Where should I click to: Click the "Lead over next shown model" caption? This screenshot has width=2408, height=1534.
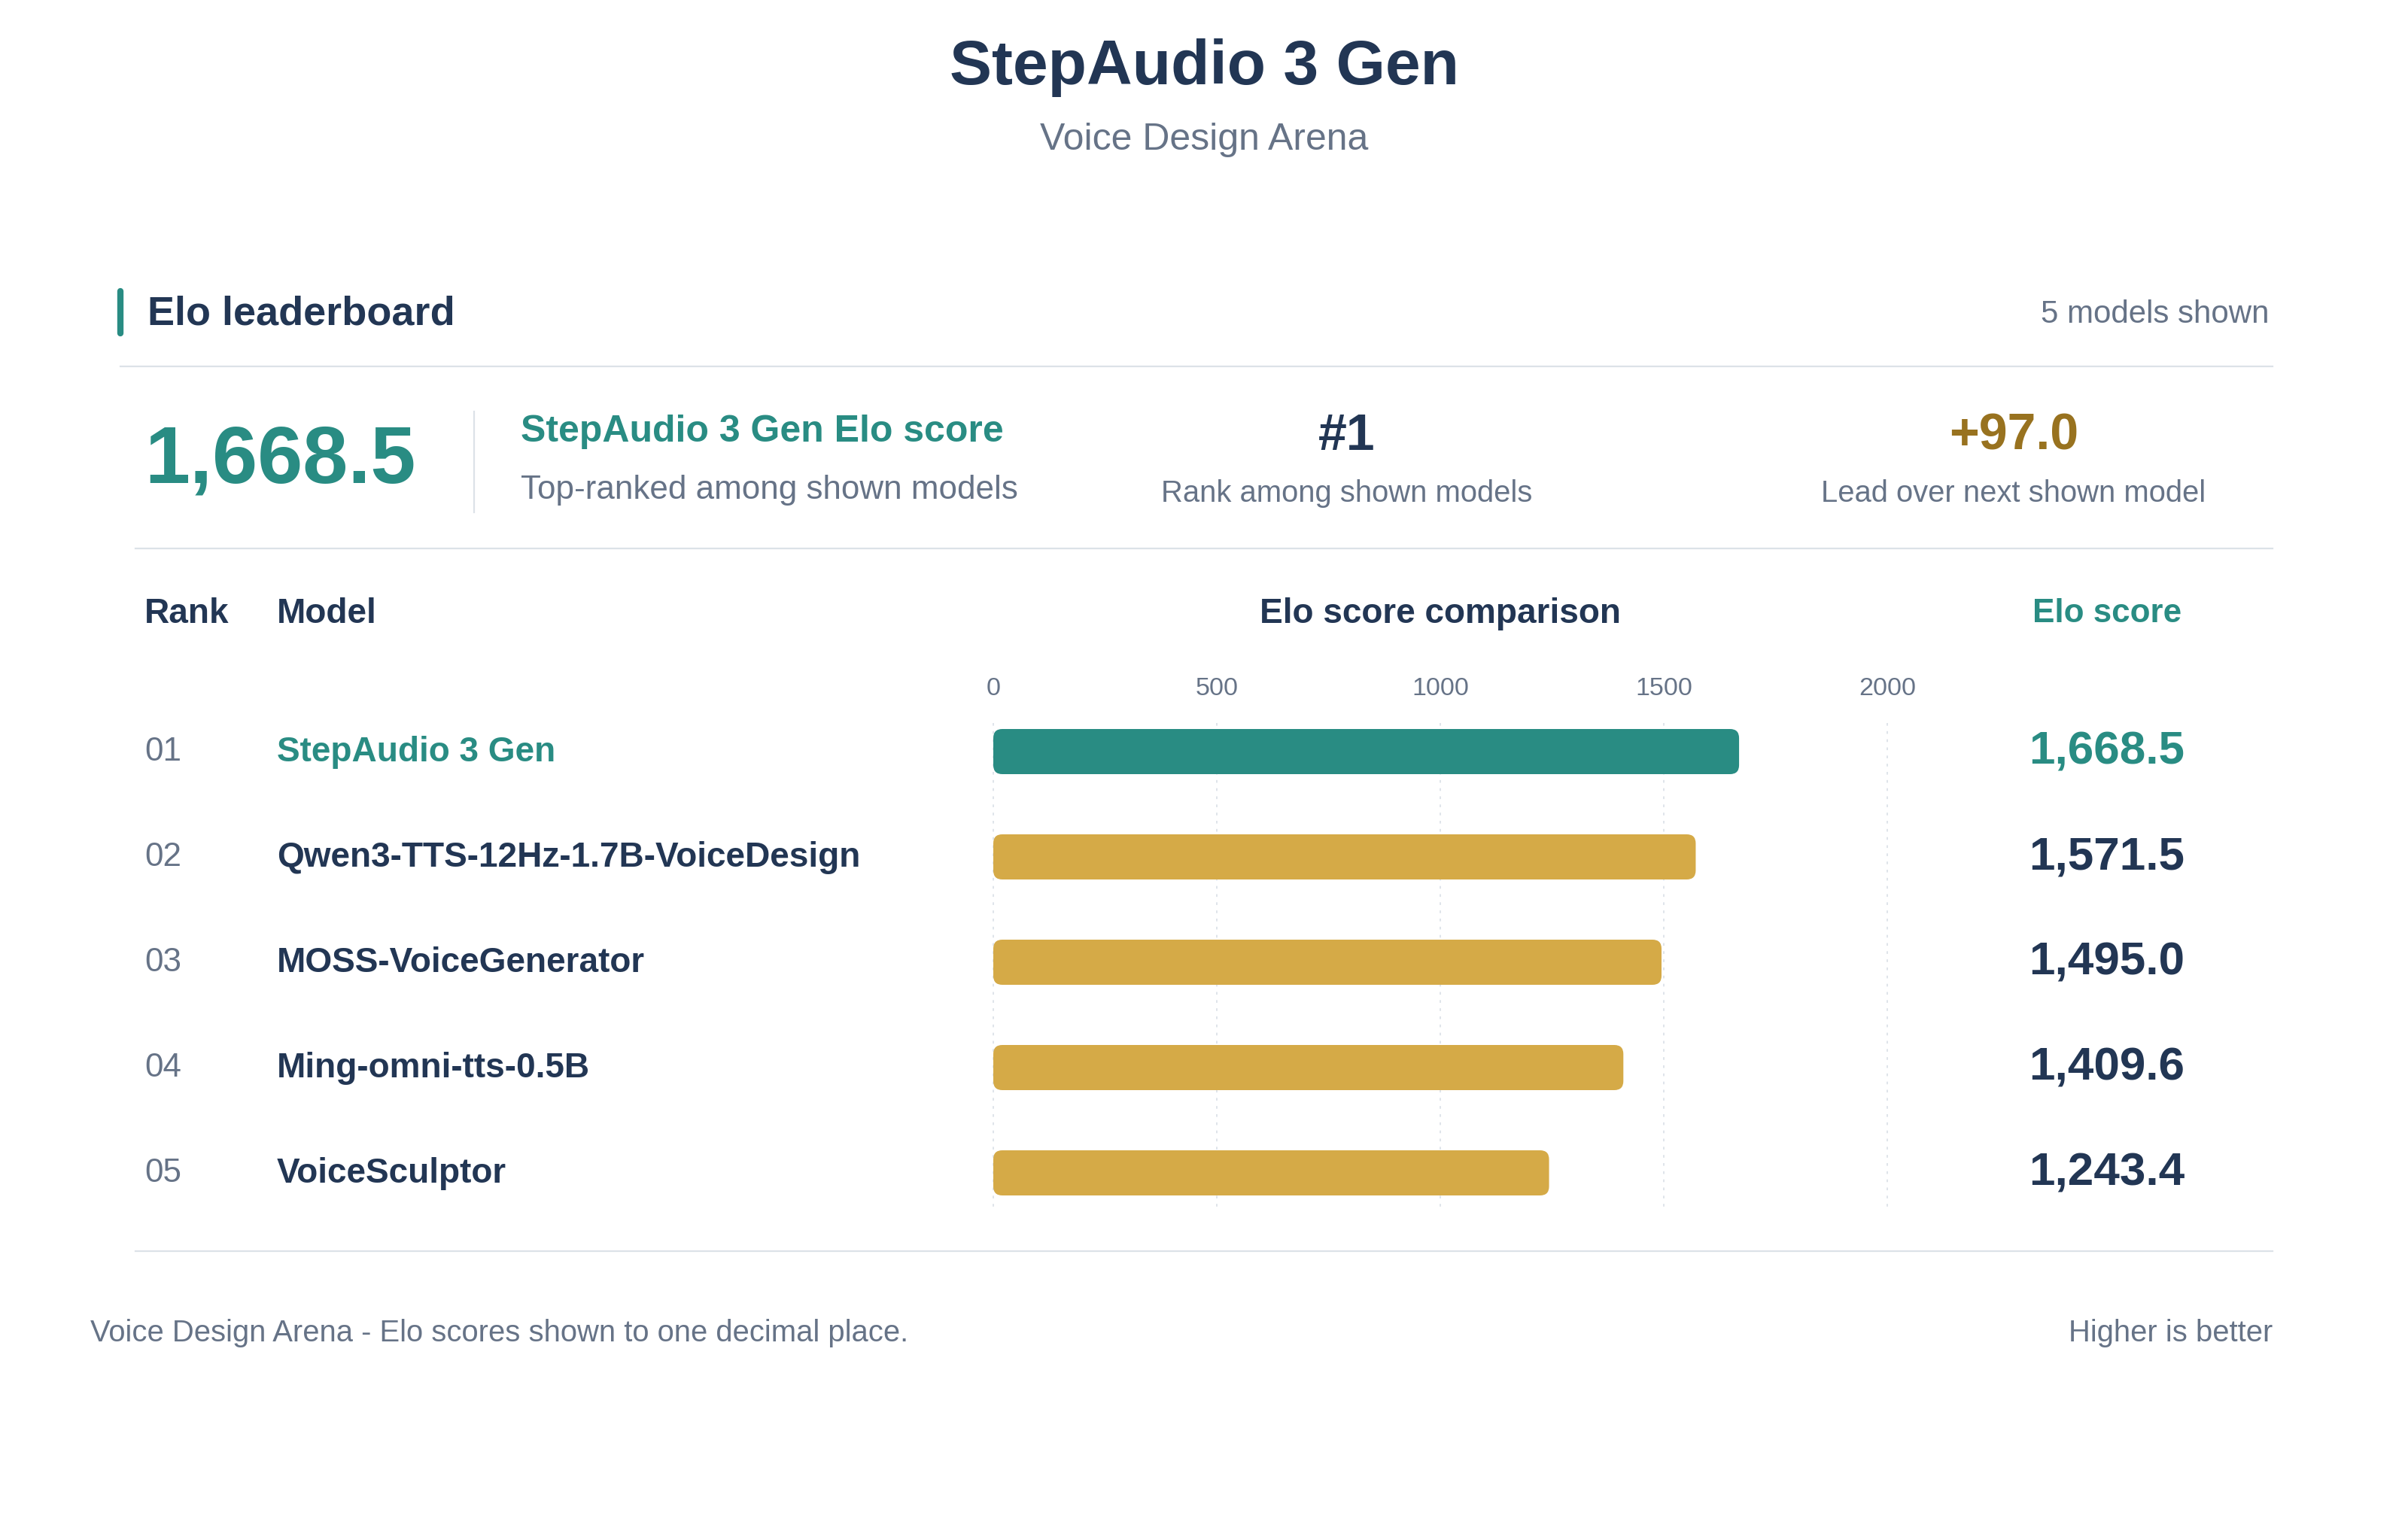2013,492
